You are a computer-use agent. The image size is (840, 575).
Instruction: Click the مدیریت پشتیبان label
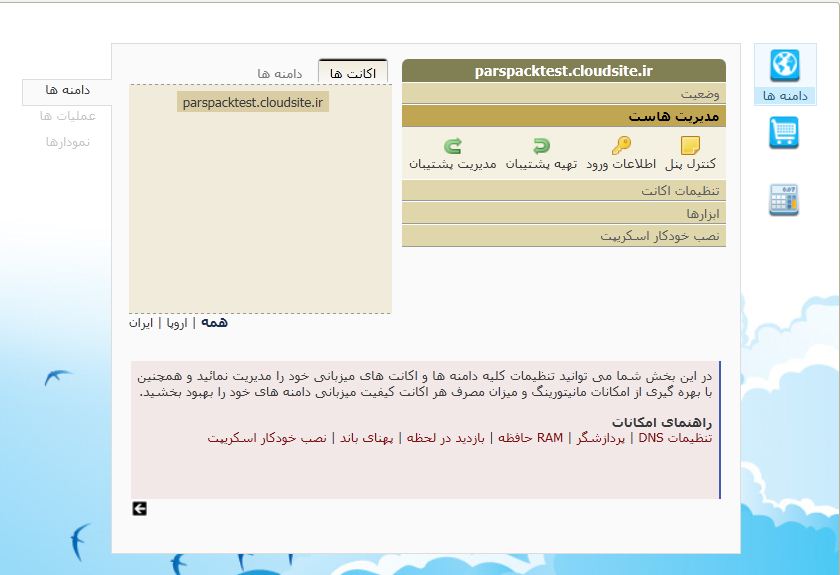pos(453,164)
